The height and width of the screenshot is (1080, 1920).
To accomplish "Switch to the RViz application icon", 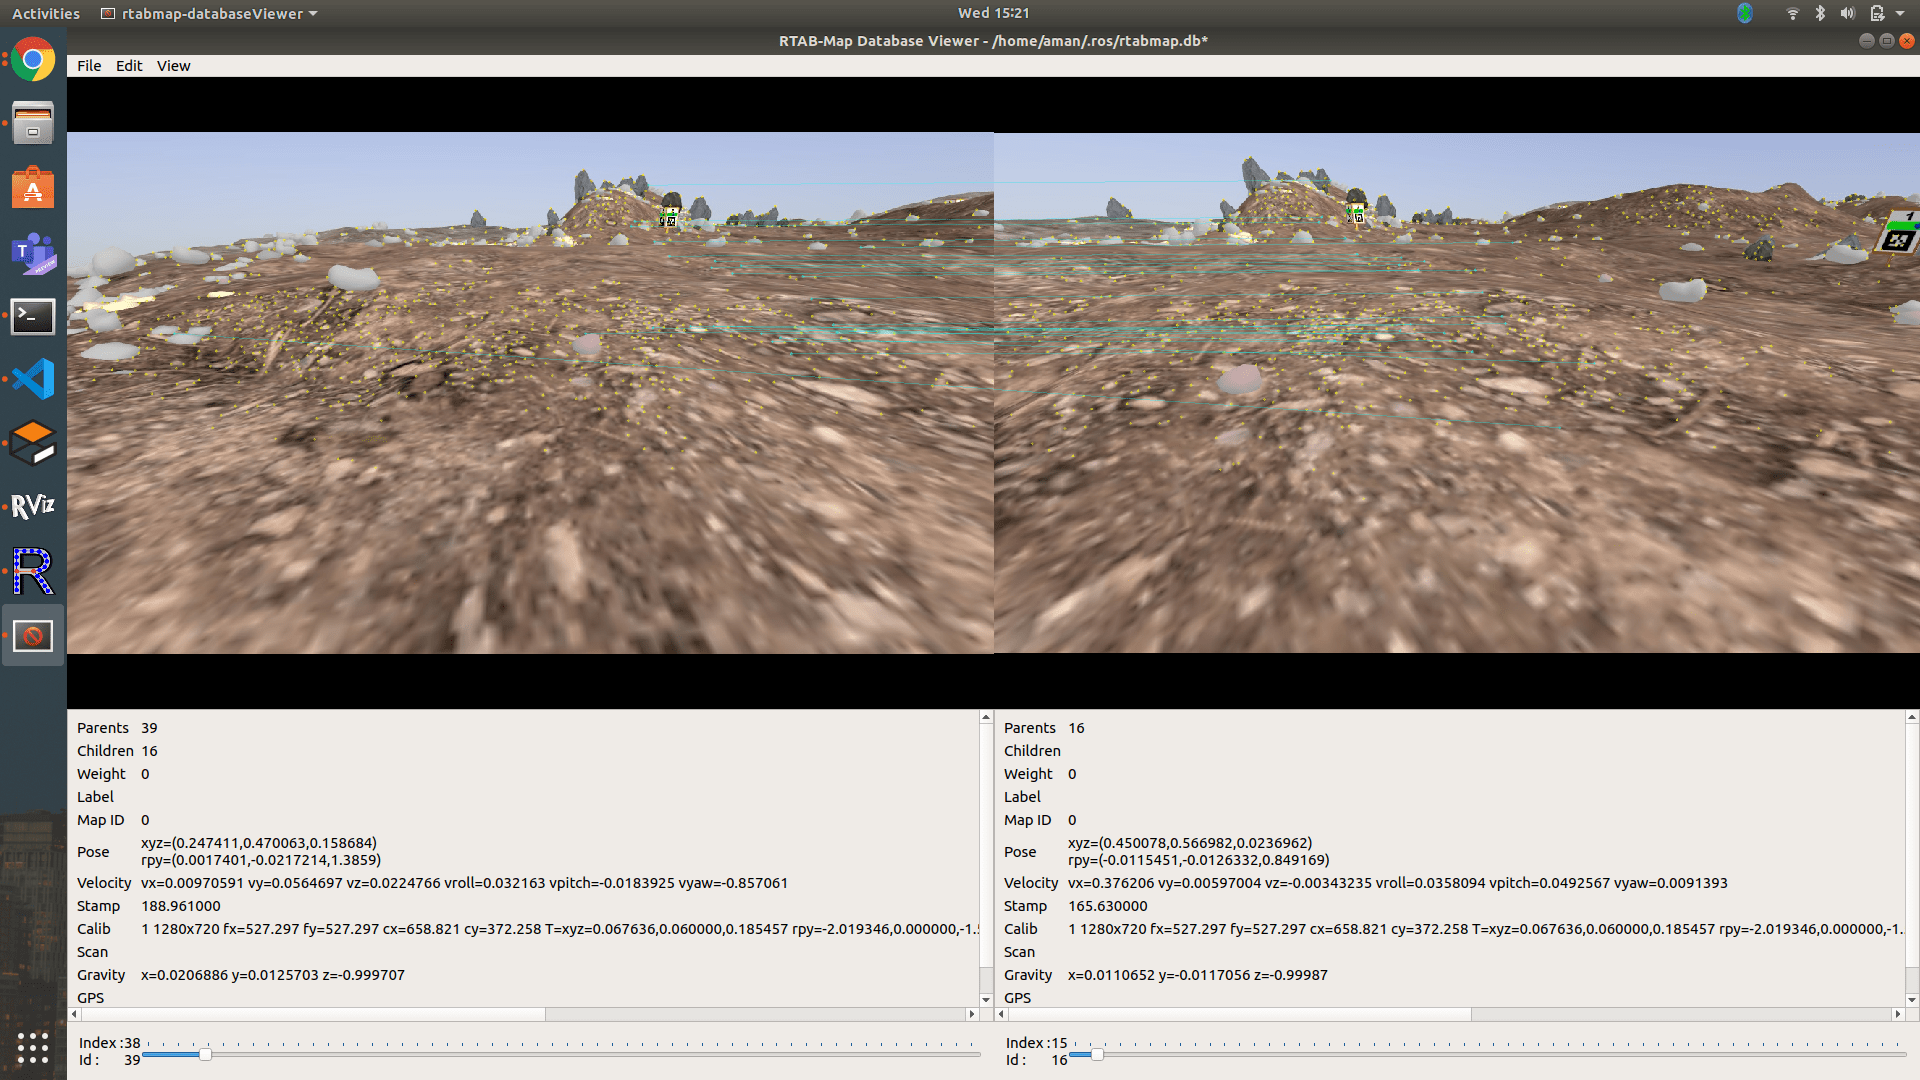I will pyautogui.click(x=33, y=506).
